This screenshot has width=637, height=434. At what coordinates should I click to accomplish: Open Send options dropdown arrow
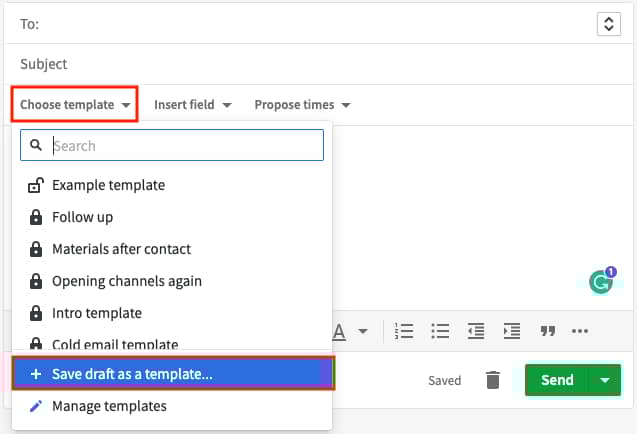pos(604,380)
